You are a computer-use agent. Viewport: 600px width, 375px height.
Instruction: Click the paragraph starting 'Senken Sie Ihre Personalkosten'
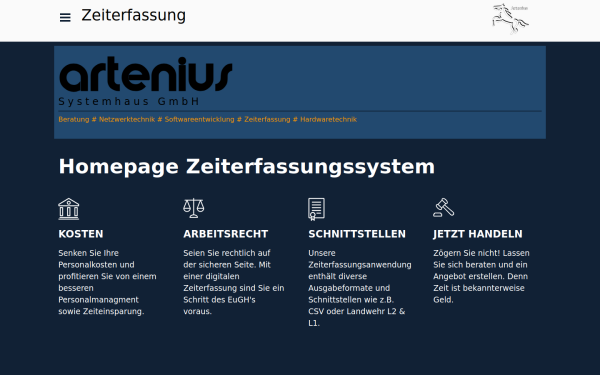pos(108,282)
